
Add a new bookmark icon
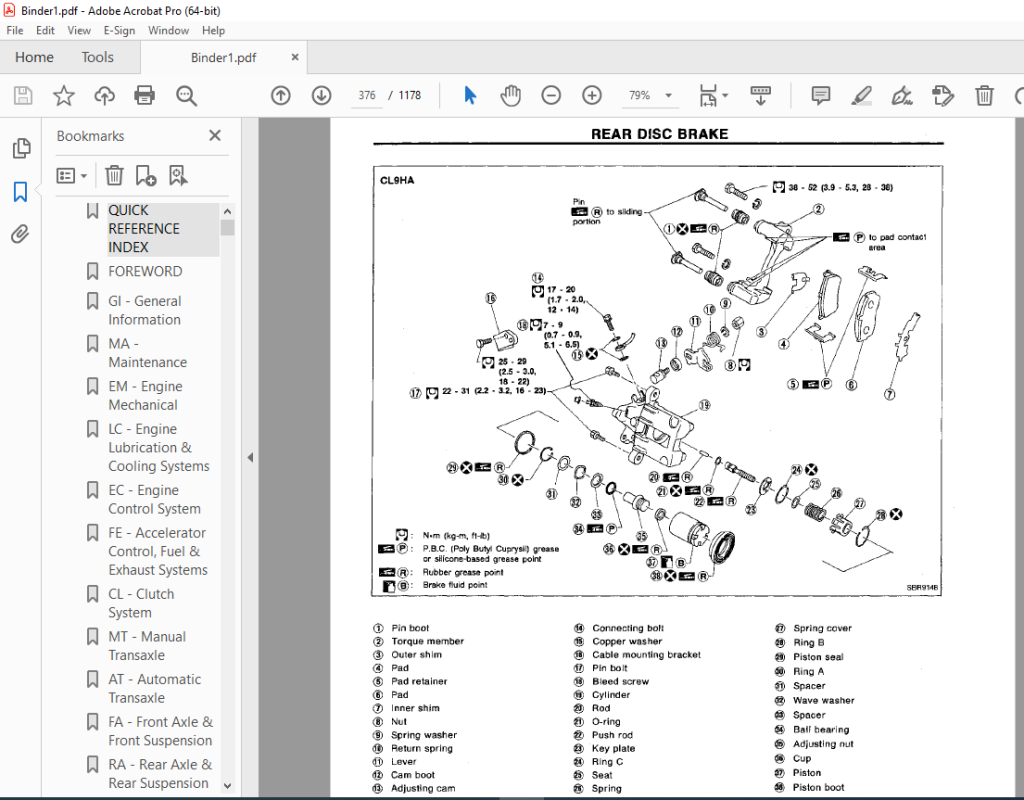coord(146,176)
